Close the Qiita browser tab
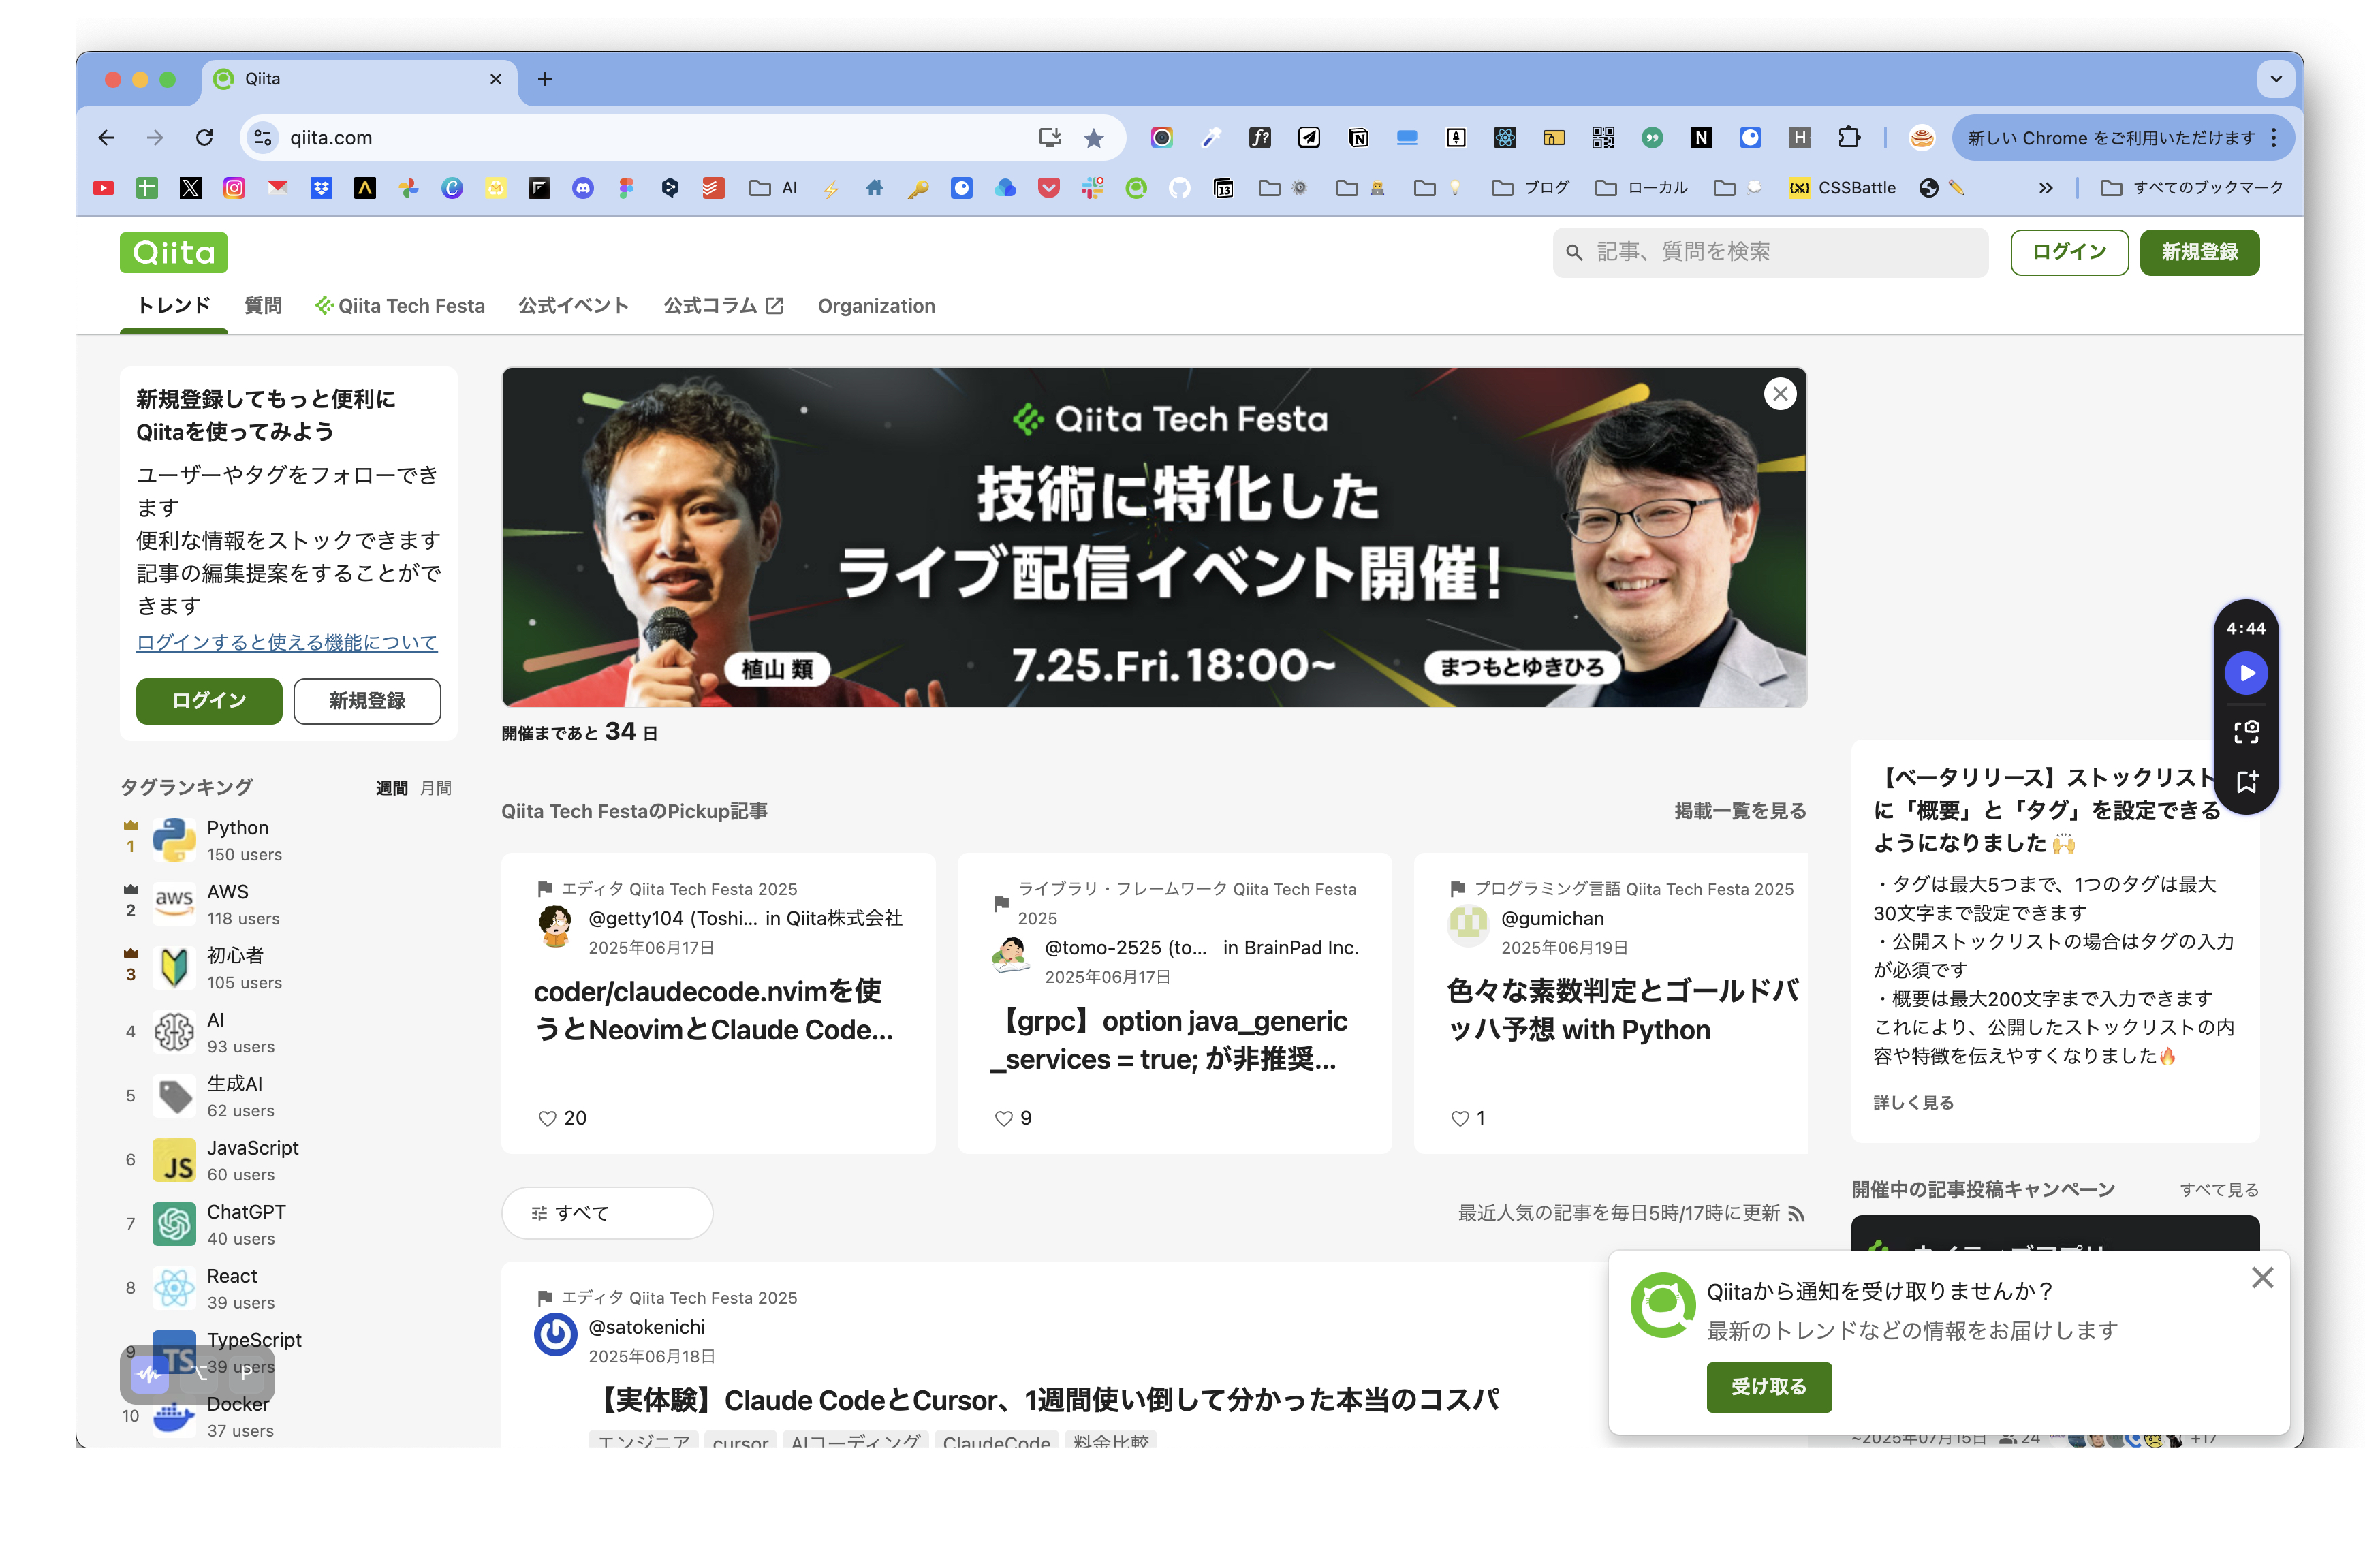 coord(495,79)
